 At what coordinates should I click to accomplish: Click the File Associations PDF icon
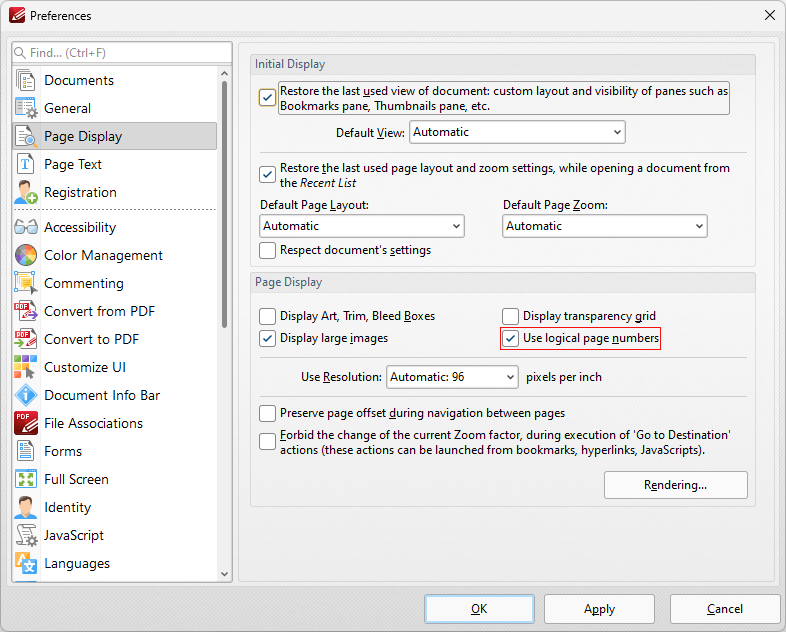point(26,424)
